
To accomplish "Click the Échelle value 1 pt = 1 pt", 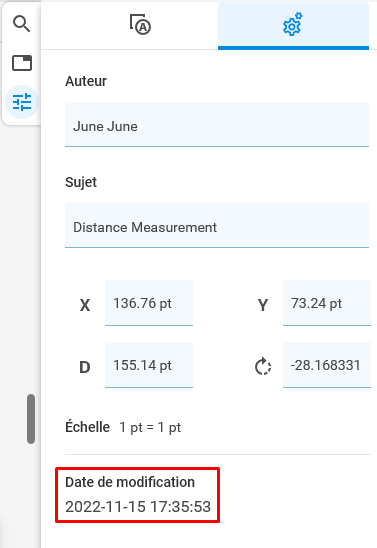I will [x=150, y=427].
